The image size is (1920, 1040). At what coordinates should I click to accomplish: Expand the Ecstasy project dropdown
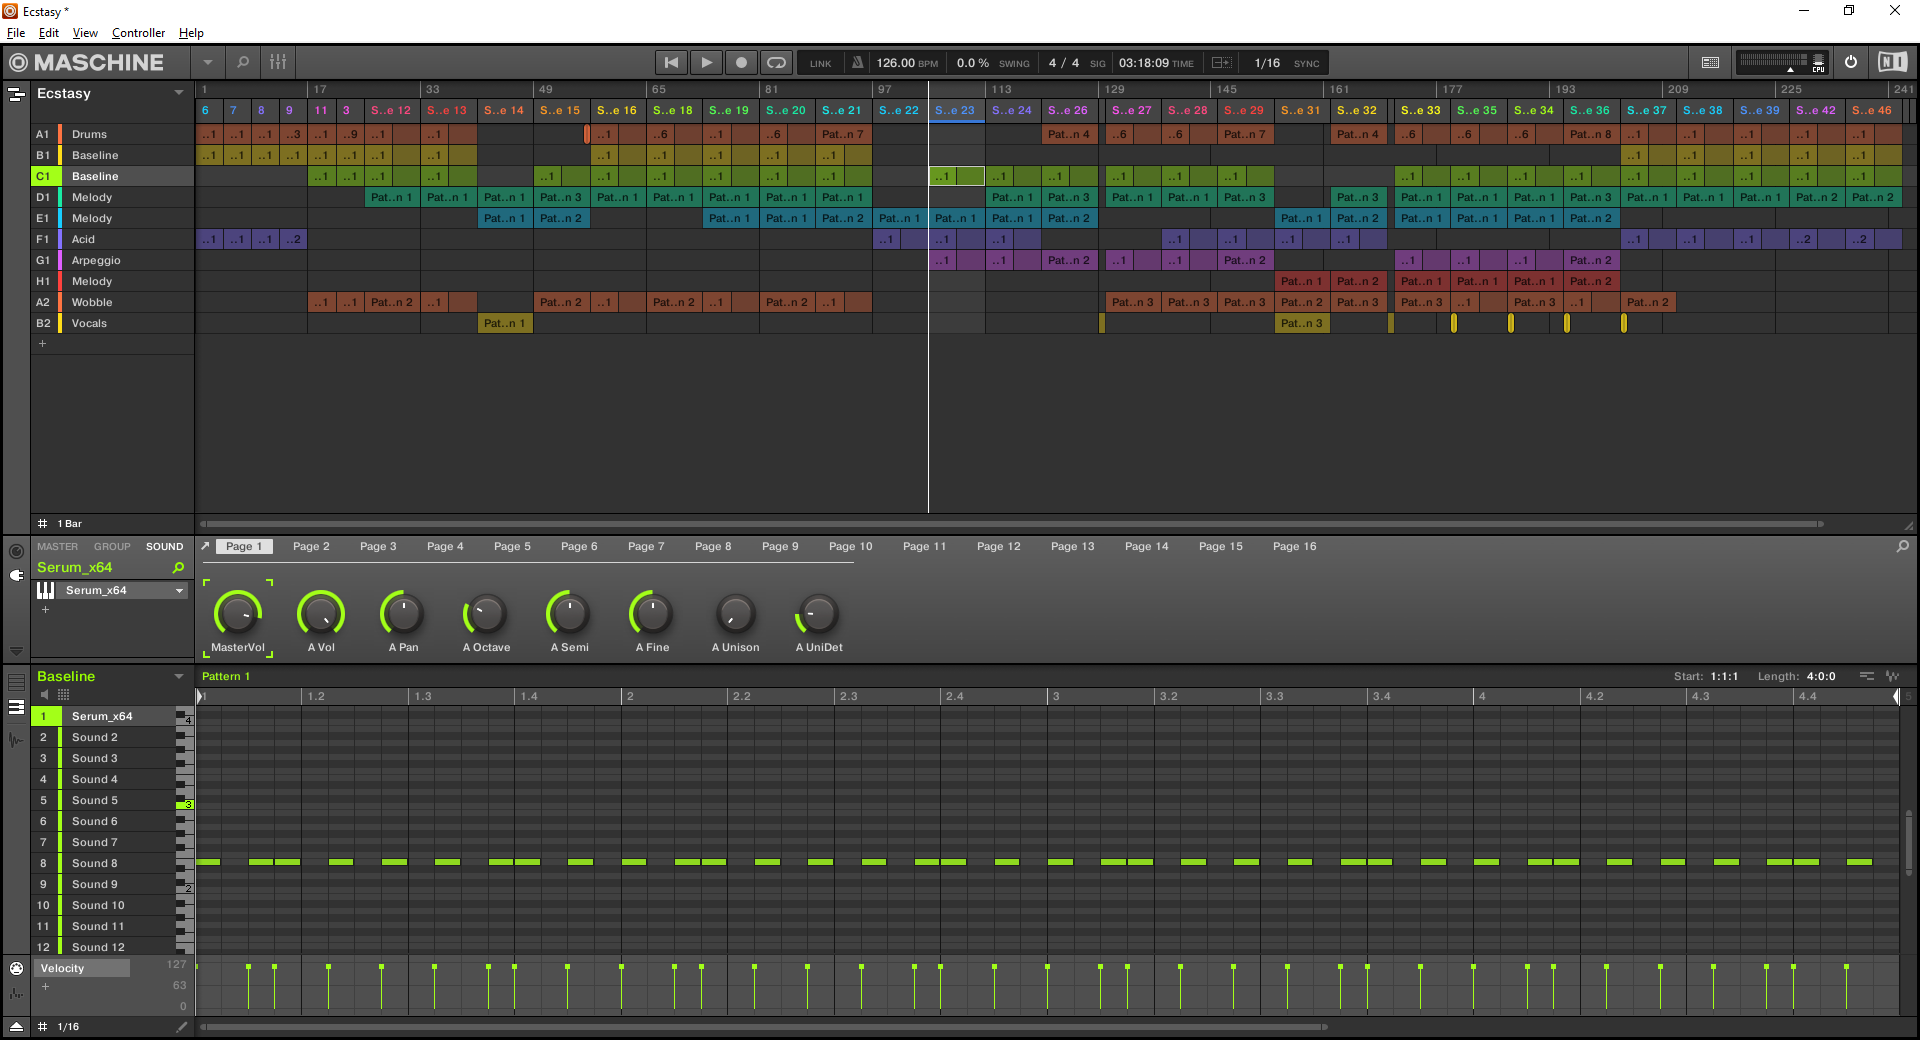179,93
